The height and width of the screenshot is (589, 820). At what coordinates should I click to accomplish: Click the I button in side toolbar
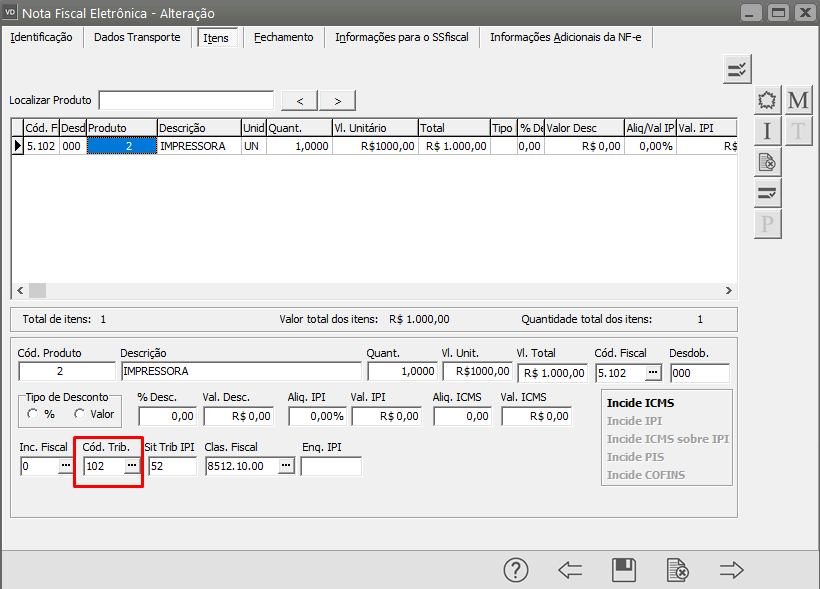click(767, 131)
